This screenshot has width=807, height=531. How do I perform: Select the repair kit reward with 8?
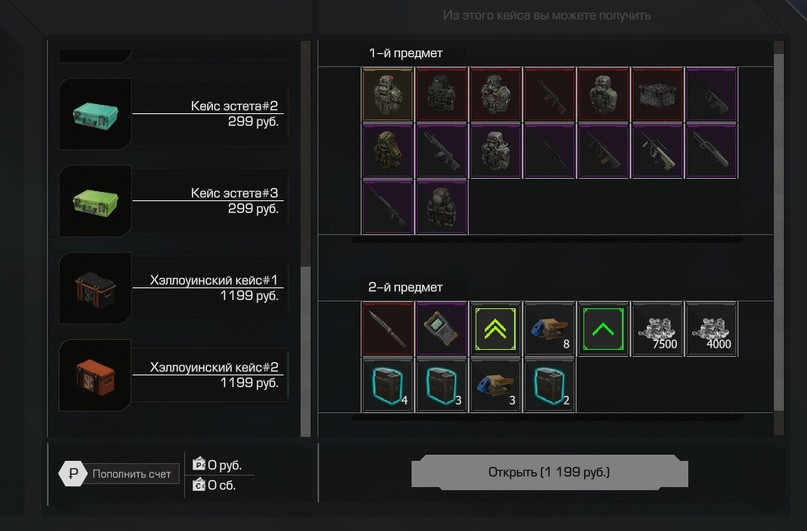click(549, 329)
